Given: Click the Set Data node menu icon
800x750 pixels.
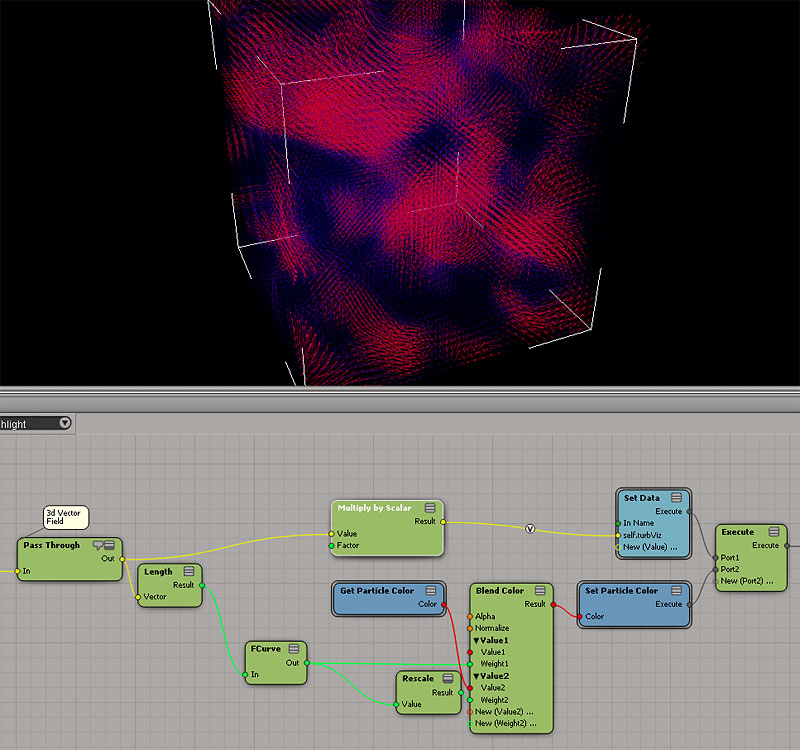Looking at the screenshot, I should click(x=676, y=498).
